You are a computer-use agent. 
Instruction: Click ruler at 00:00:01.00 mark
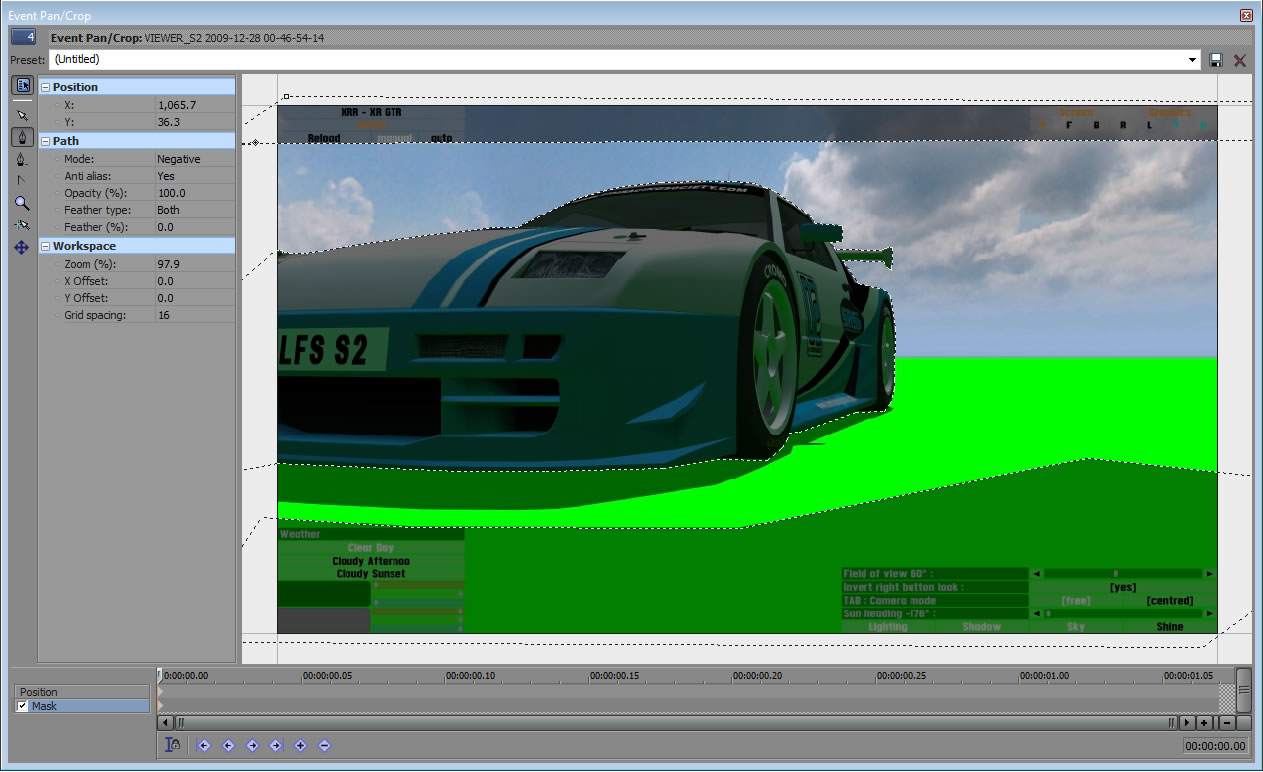click(1045, 676)
